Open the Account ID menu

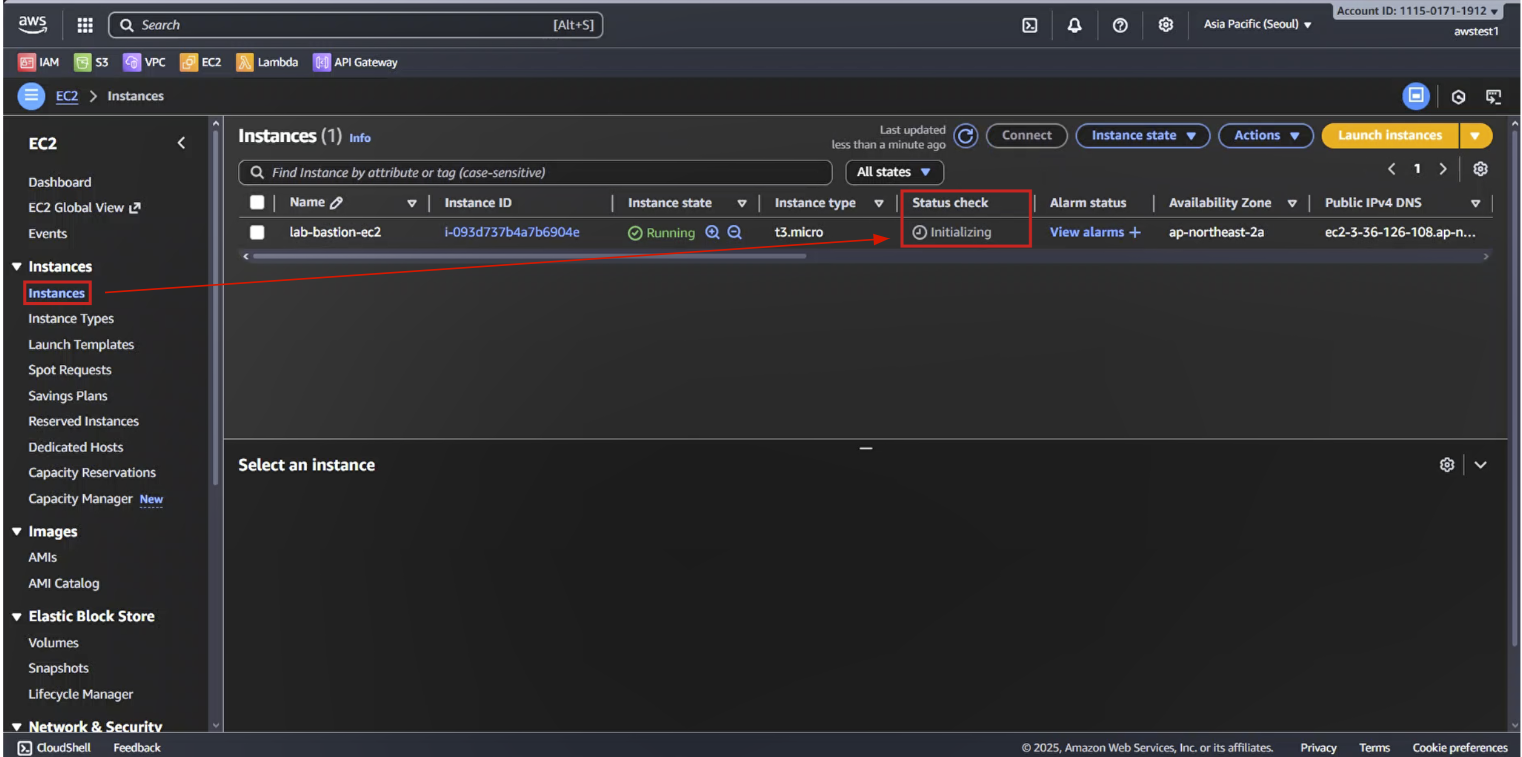tap(1418, 11)
